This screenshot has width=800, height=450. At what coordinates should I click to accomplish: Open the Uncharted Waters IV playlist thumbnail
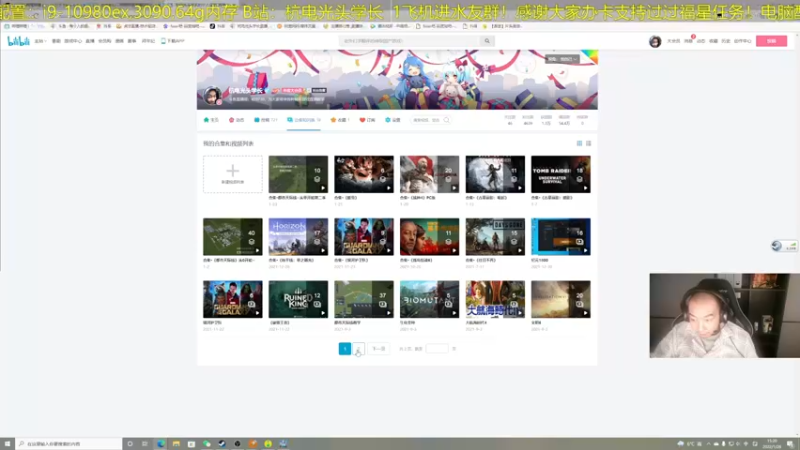click(x=495, y=299)
